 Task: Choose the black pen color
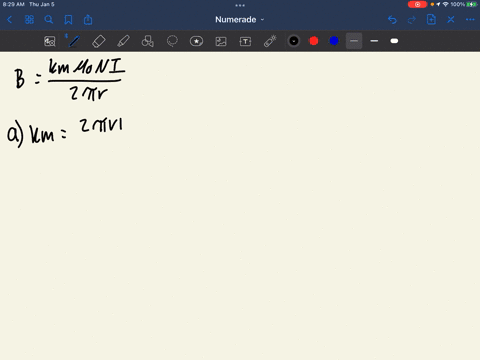tap(294, 41)
